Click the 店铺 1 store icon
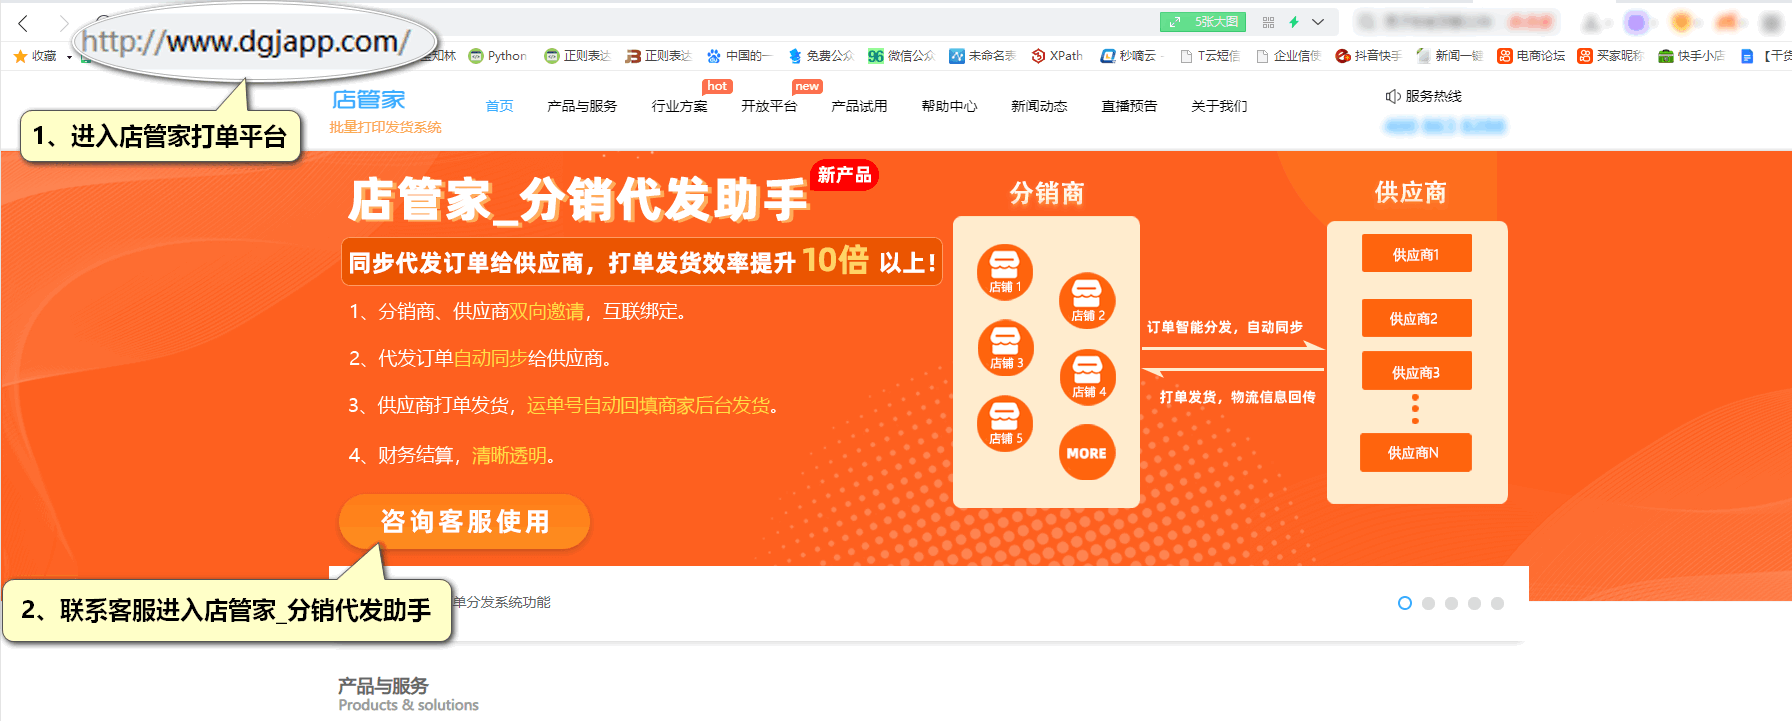 (x=1004, y=272)
